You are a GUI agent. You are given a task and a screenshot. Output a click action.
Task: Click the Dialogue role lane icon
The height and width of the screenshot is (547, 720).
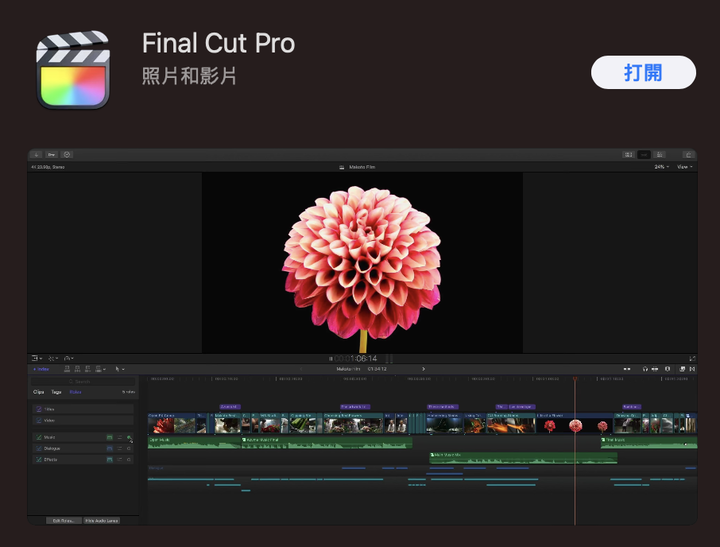(109, 448)
